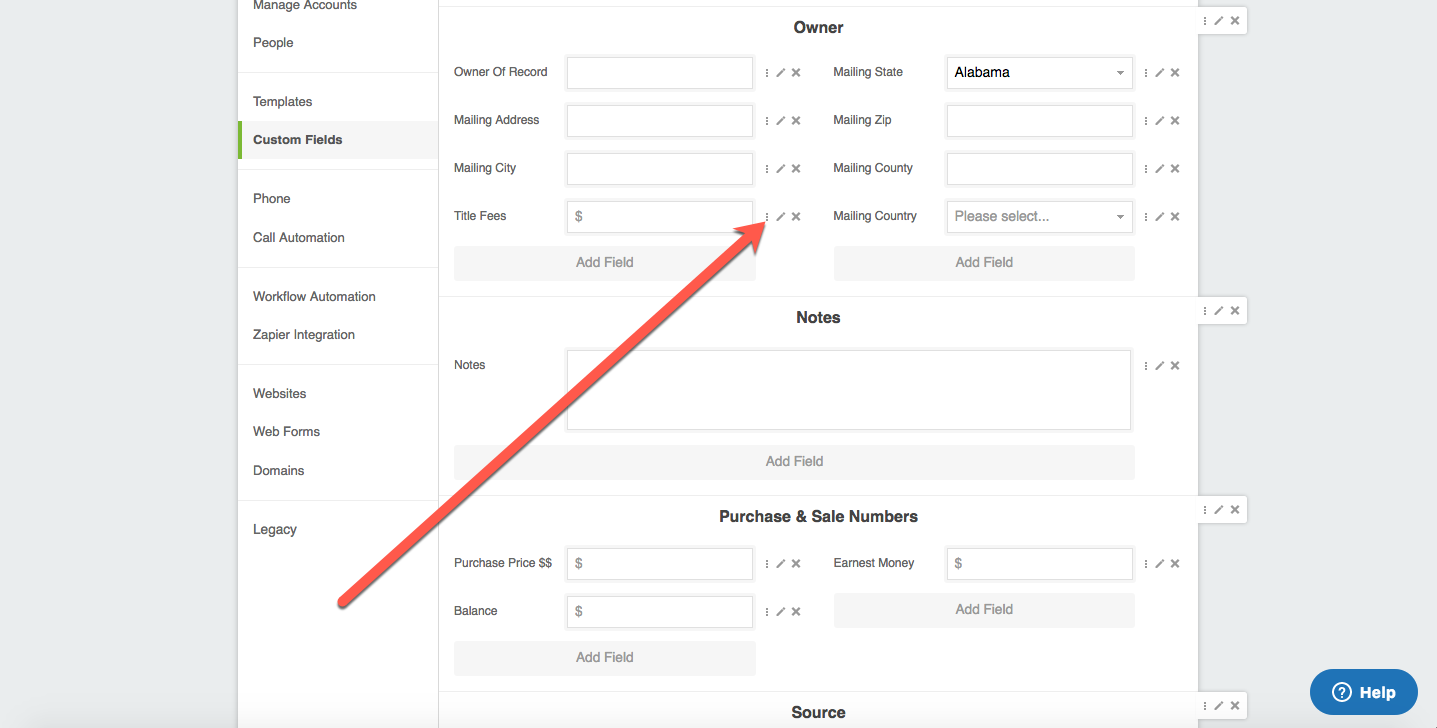Edit the Owner section with pencil icon

[x=1219, y=21]
